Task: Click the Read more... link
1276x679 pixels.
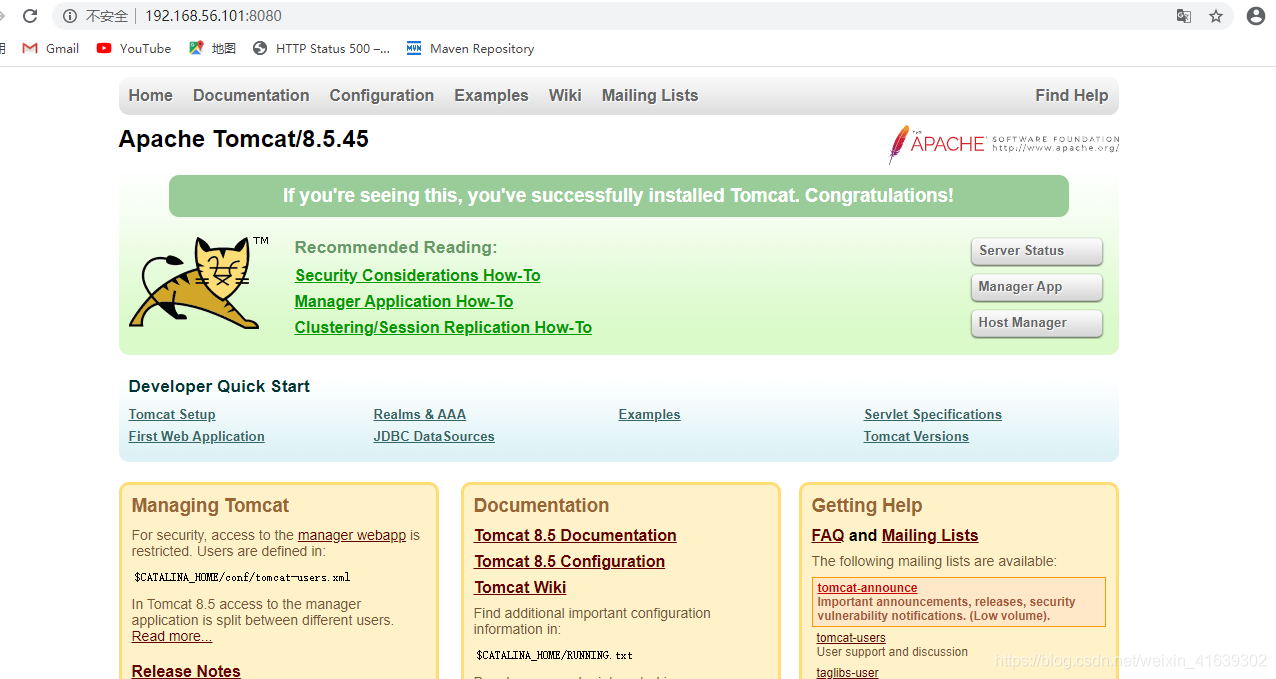Action: [x=172, y=637]
